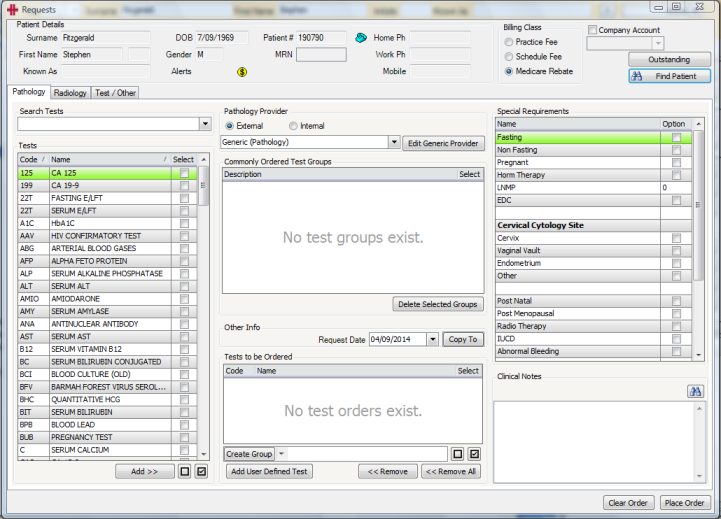This screenshot has height=519, width=721.
Task: Click the Create Group button
Action: (249, 454)
